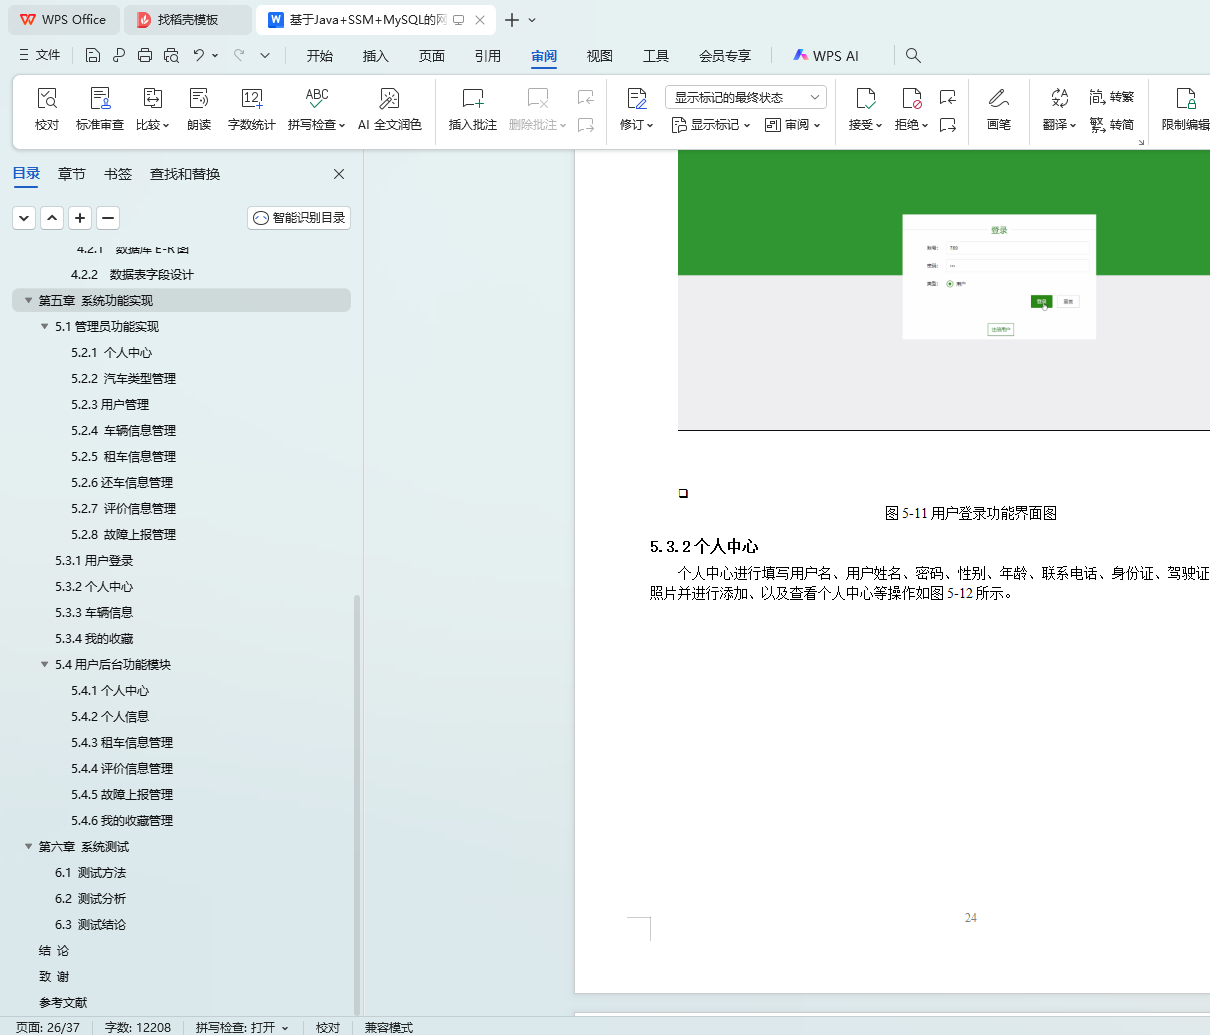Viewport: 1210px width, 1035px height.
Task: Go to WPS Office home tab
Action: pos(63,19)
